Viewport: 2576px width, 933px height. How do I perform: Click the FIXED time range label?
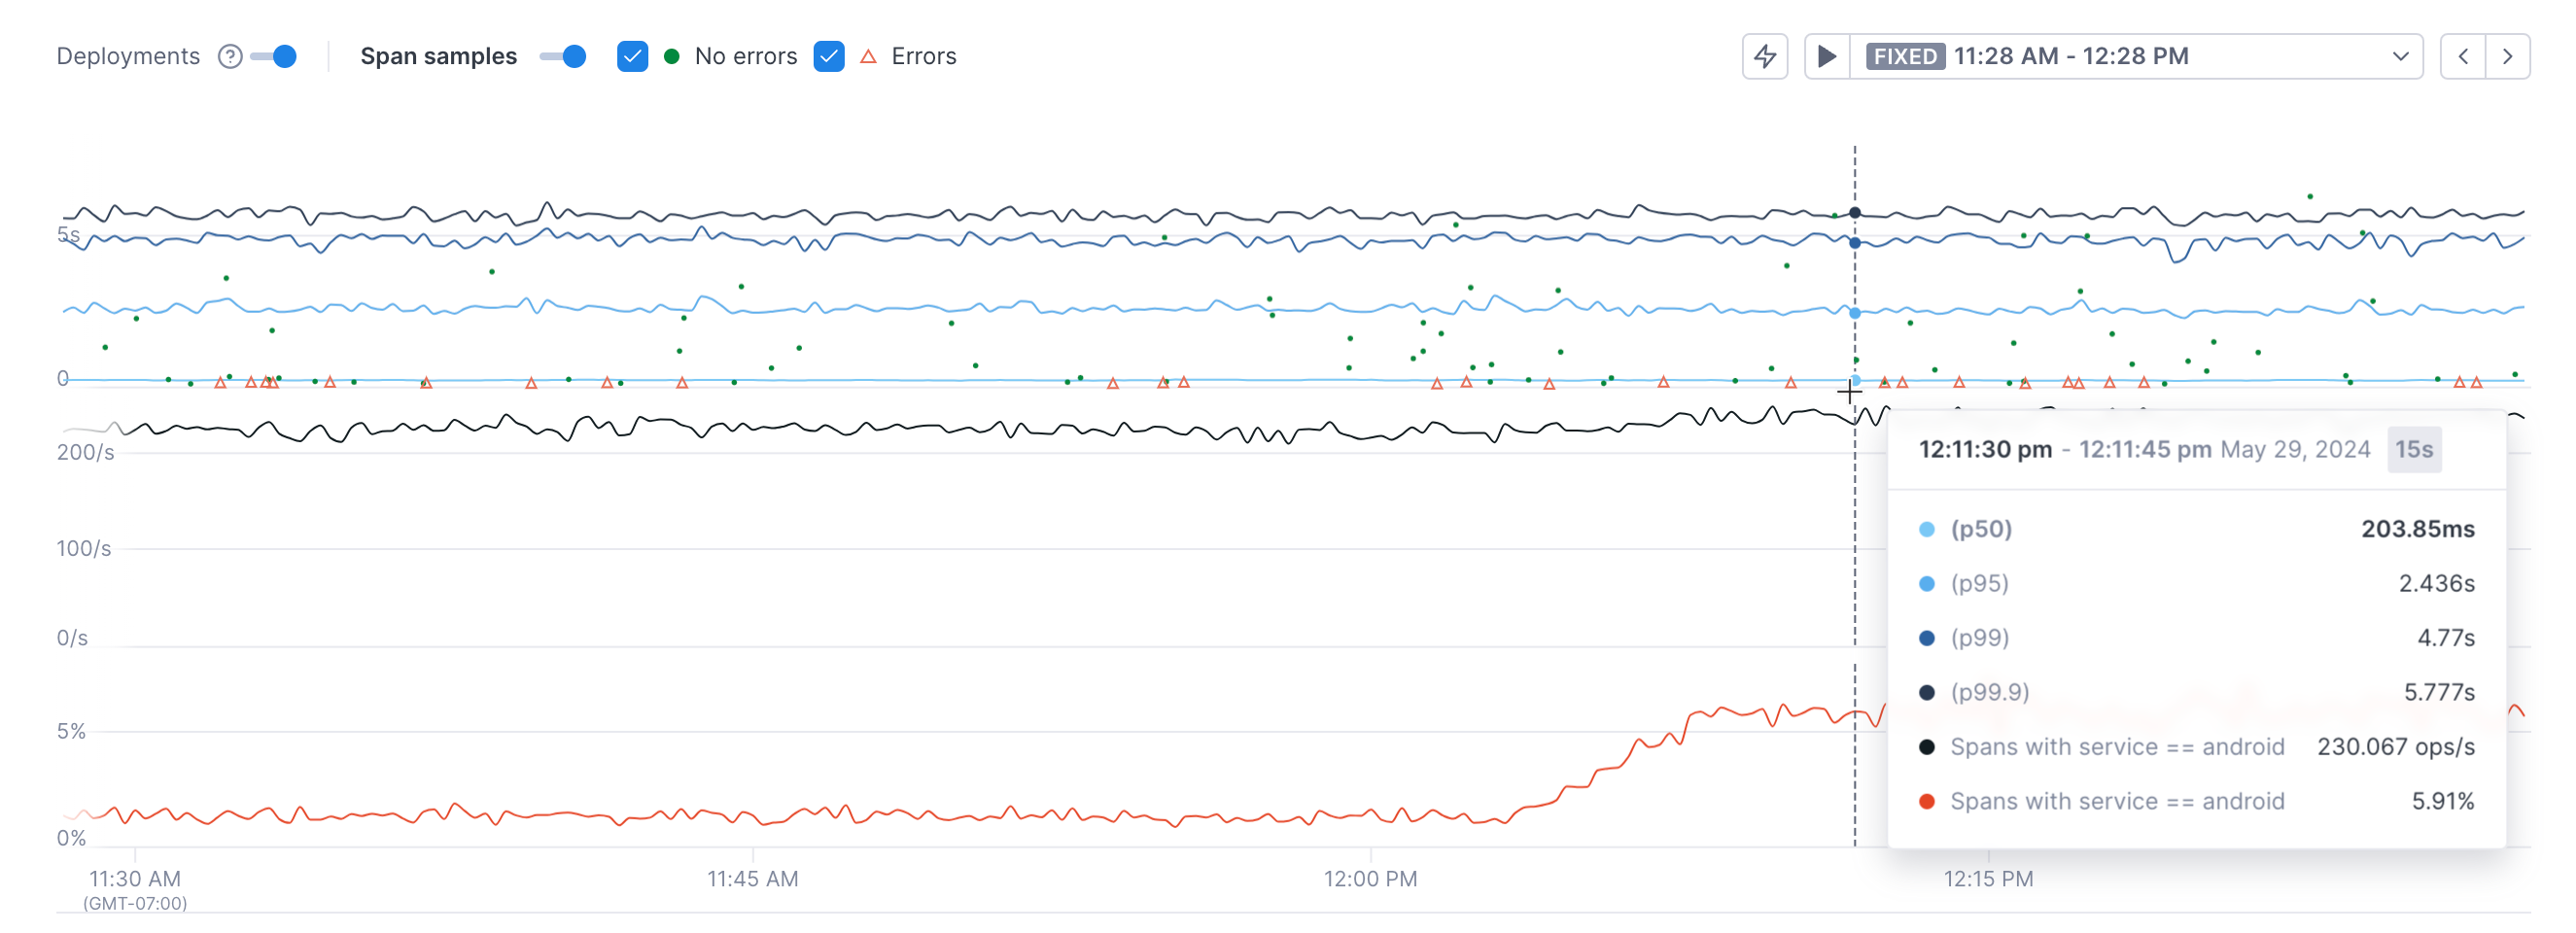tap(1903, 56)
